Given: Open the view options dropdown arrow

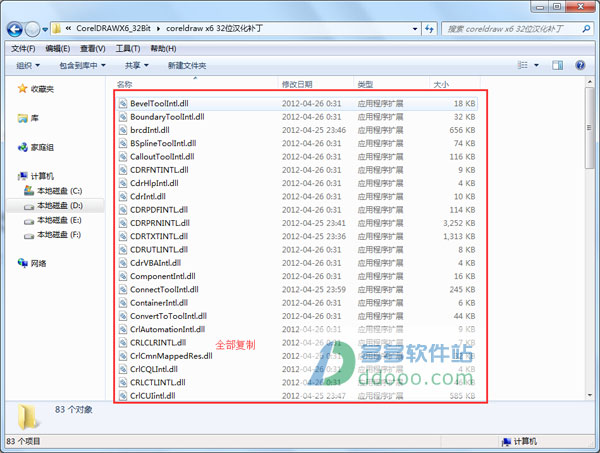Looking at the screenshot, I should pos(536,65).
